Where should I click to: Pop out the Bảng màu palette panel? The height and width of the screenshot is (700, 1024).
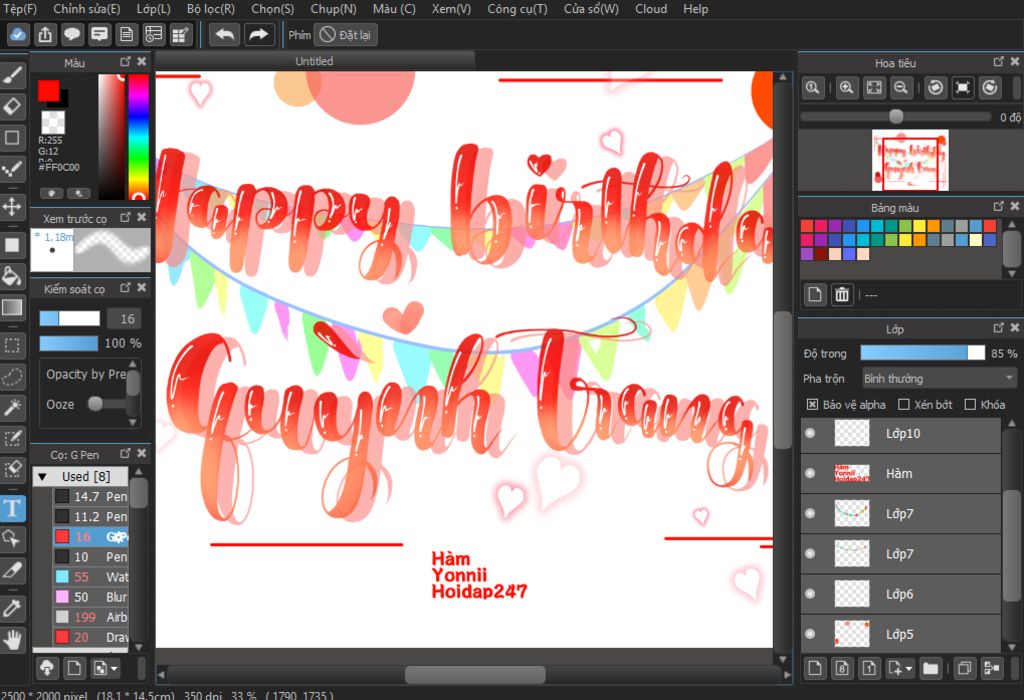[x=998, y=206]
